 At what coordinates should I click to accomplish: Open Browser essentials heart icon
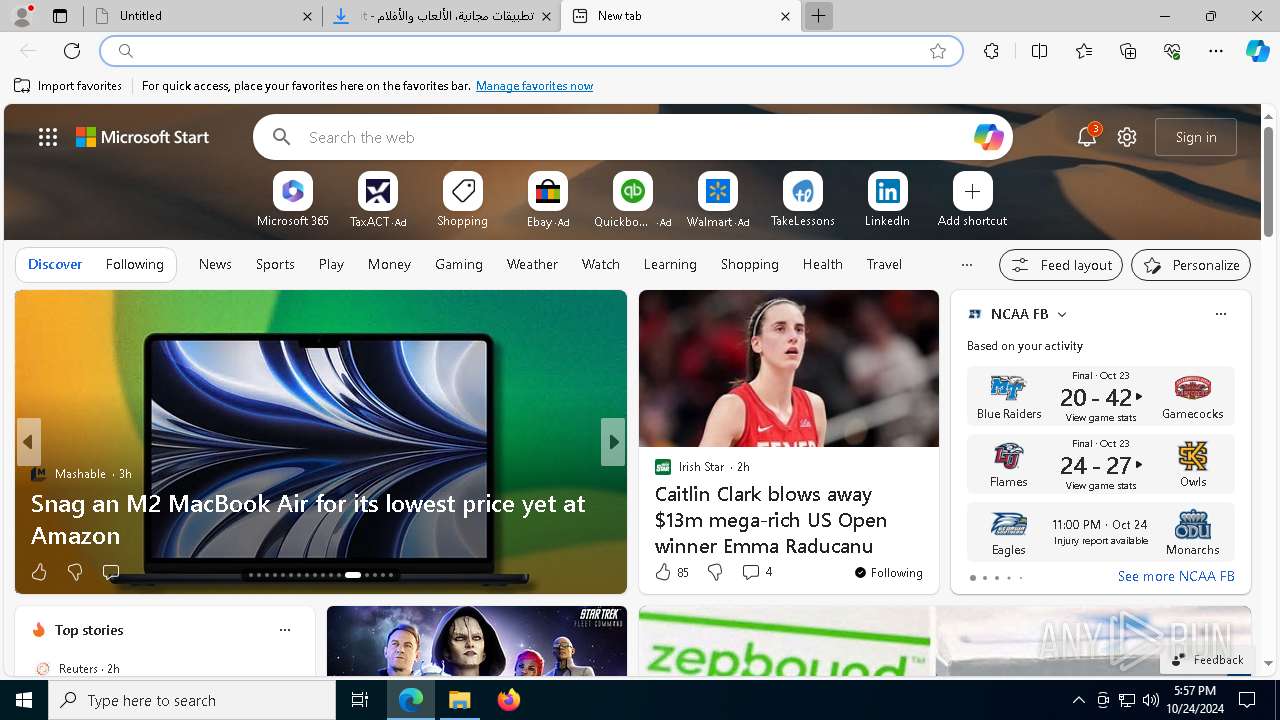click(x=1172, y=51)
